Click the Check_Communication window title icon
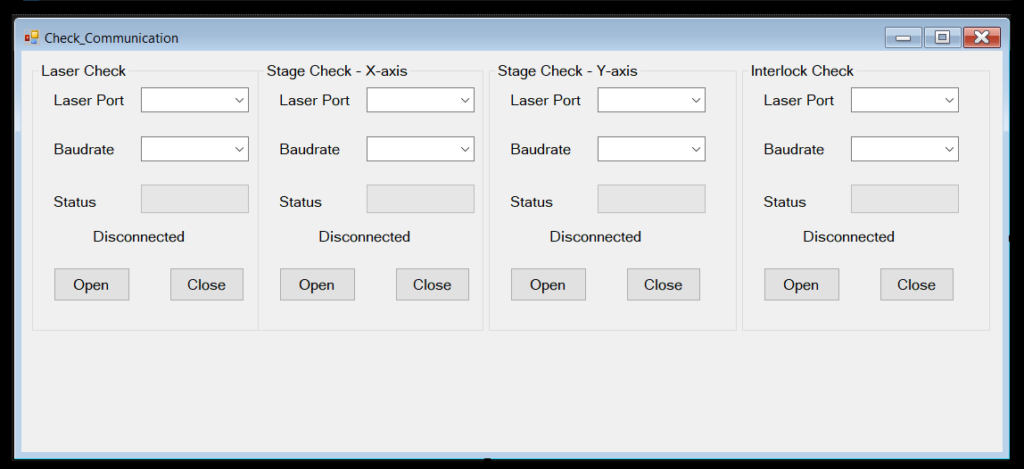Screen dimensions: 1024x469 pos(31,38)
